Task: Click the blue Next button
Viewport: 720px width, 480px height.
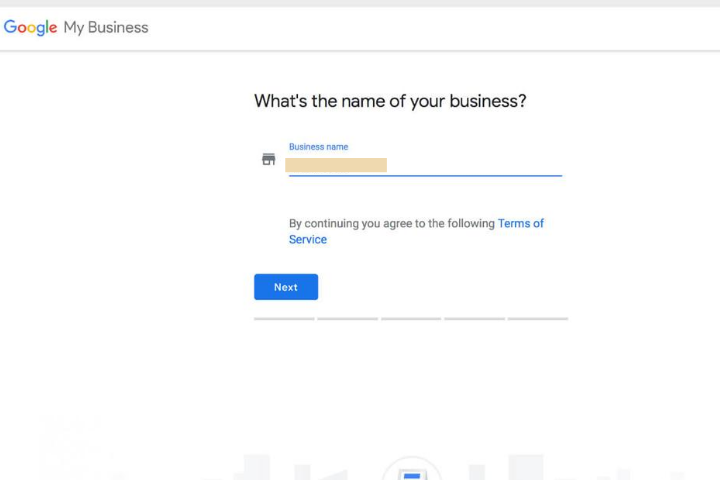Action: [286, 287]
